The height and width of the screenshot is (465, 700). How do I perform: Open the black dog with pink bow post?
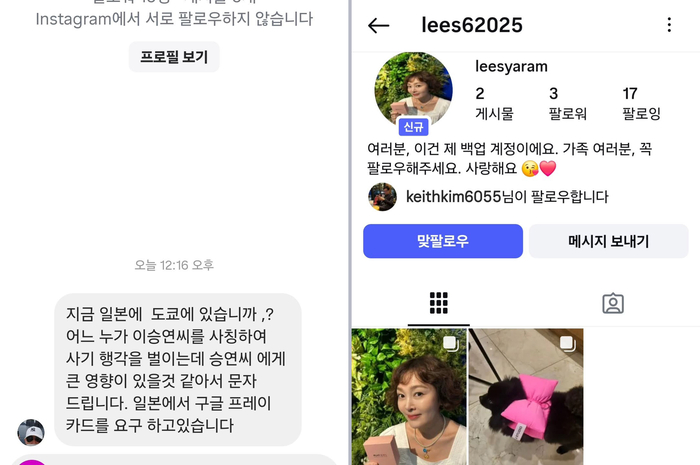[525, 397]
